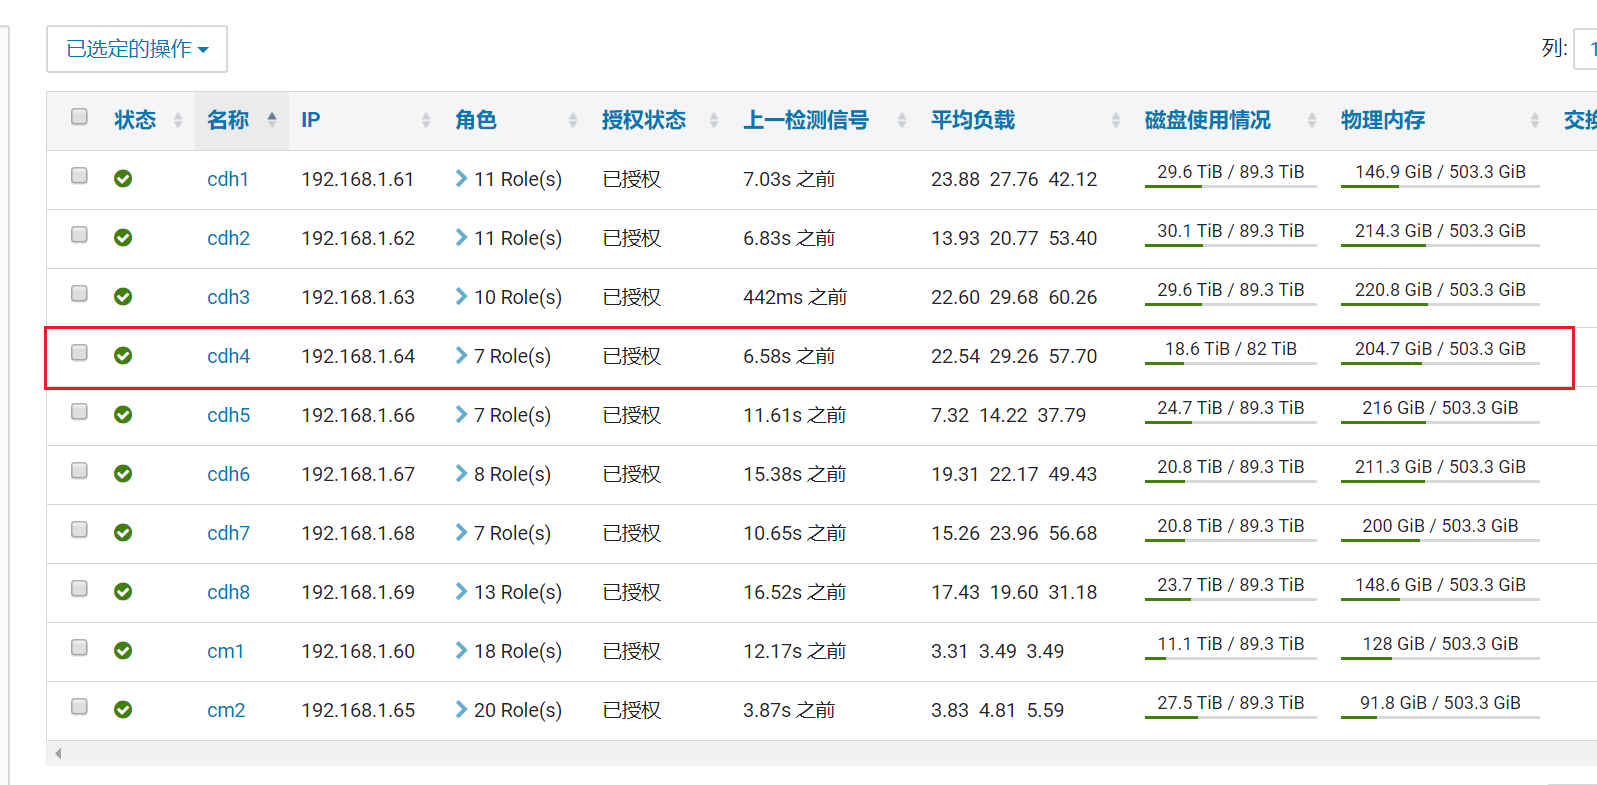Check the checkbox for host cdh2
The width and height of the screenshot is (1597, 785).
[x=80, y=235]
